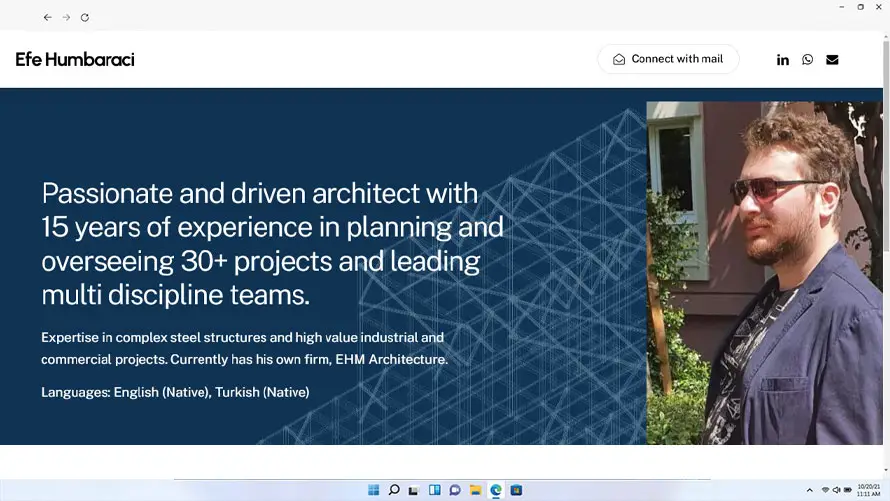The height and width of the screenshot is (501, 890).
Task: Go back with the browser back arrow
Action: click(48, 18)
